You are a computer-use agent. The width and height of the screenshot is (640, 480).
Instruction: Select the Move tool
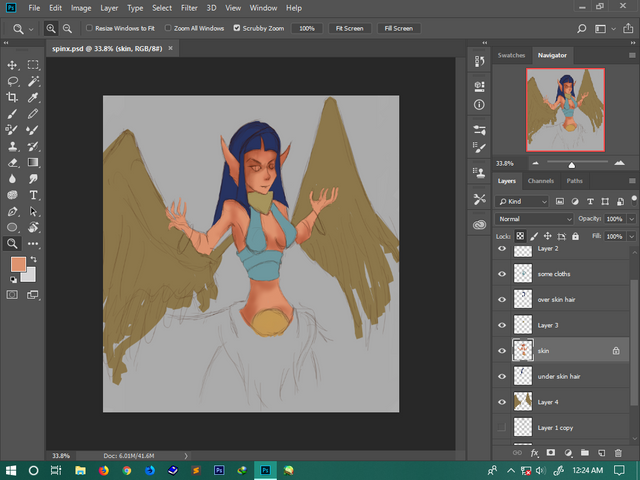pos(12,65)
